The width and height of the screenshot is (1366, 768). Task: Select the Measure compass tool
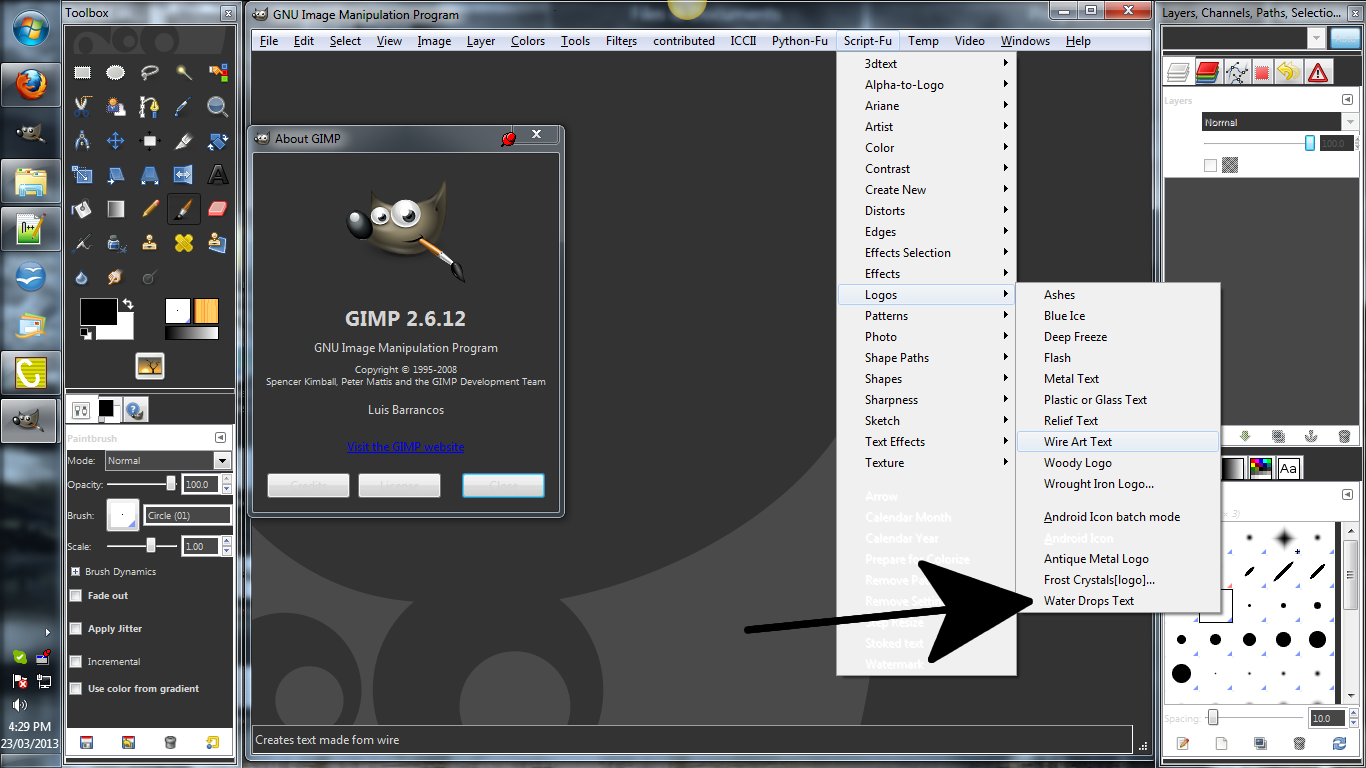[82, 140]
